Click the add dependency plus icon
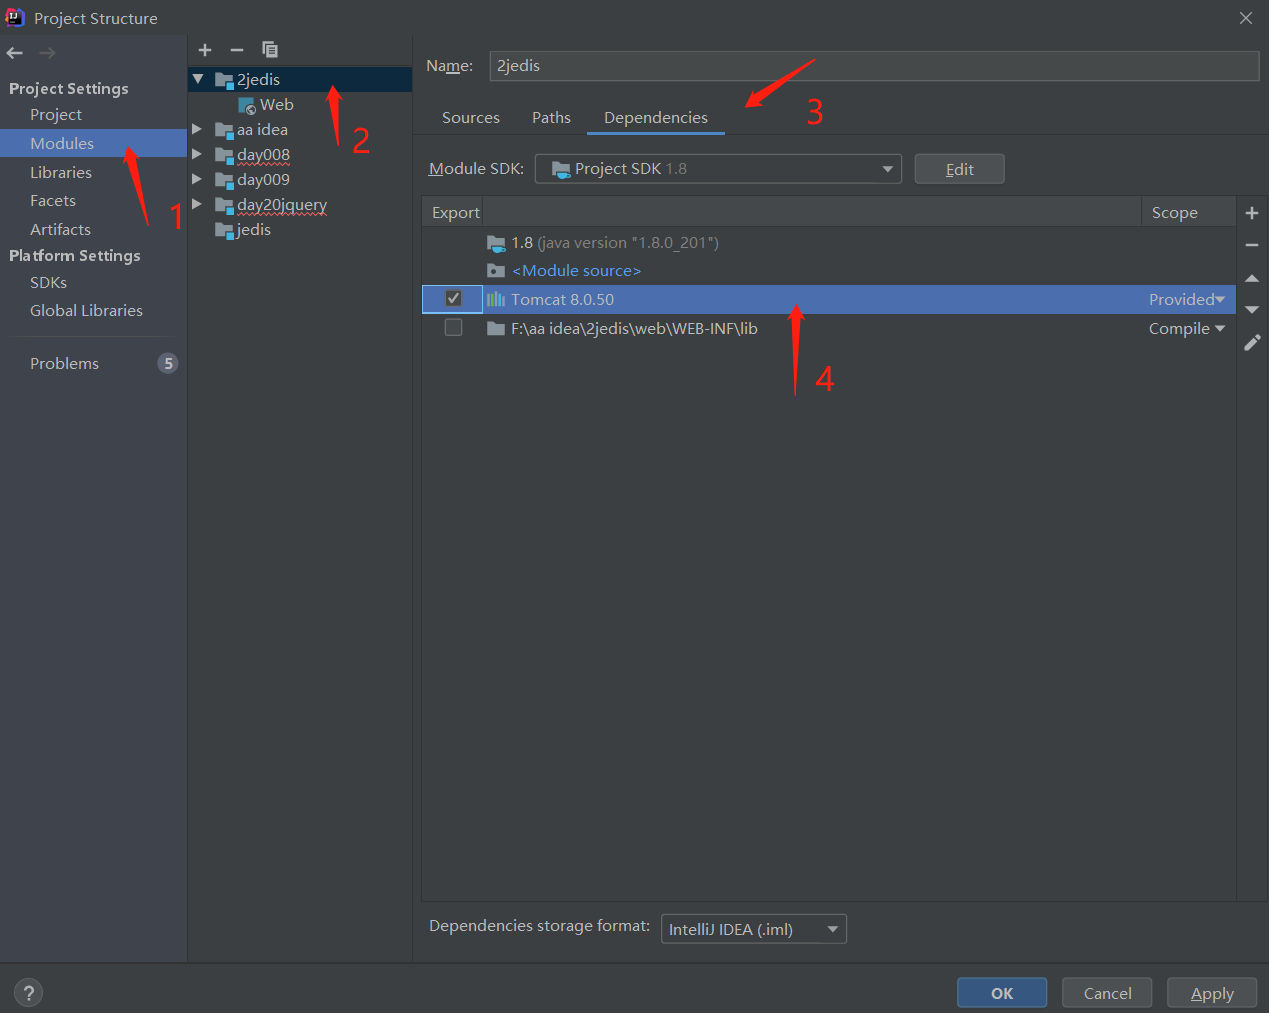The width and height of the screenshot is (1269, 1013). pos(1251,213)
